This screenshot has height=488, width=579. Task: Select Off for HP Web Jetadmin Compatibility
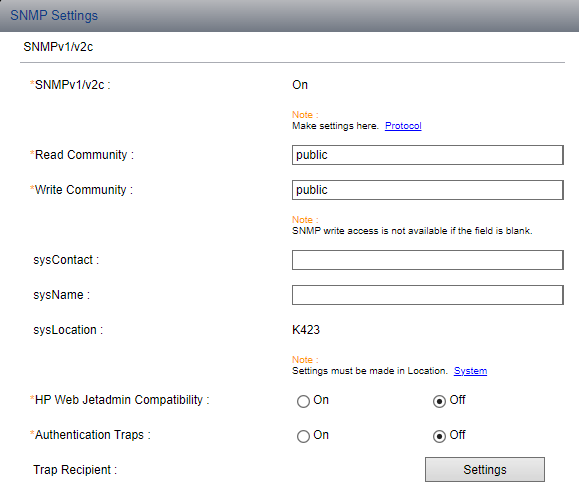(439, 401)
